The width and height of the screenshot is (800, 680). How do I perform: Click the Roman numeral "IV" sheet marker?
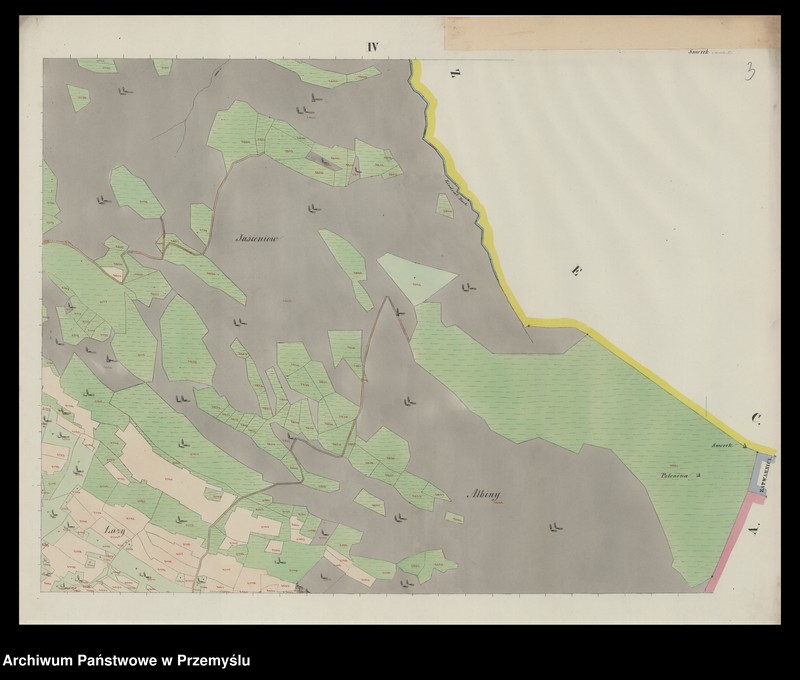coord(372,47)
